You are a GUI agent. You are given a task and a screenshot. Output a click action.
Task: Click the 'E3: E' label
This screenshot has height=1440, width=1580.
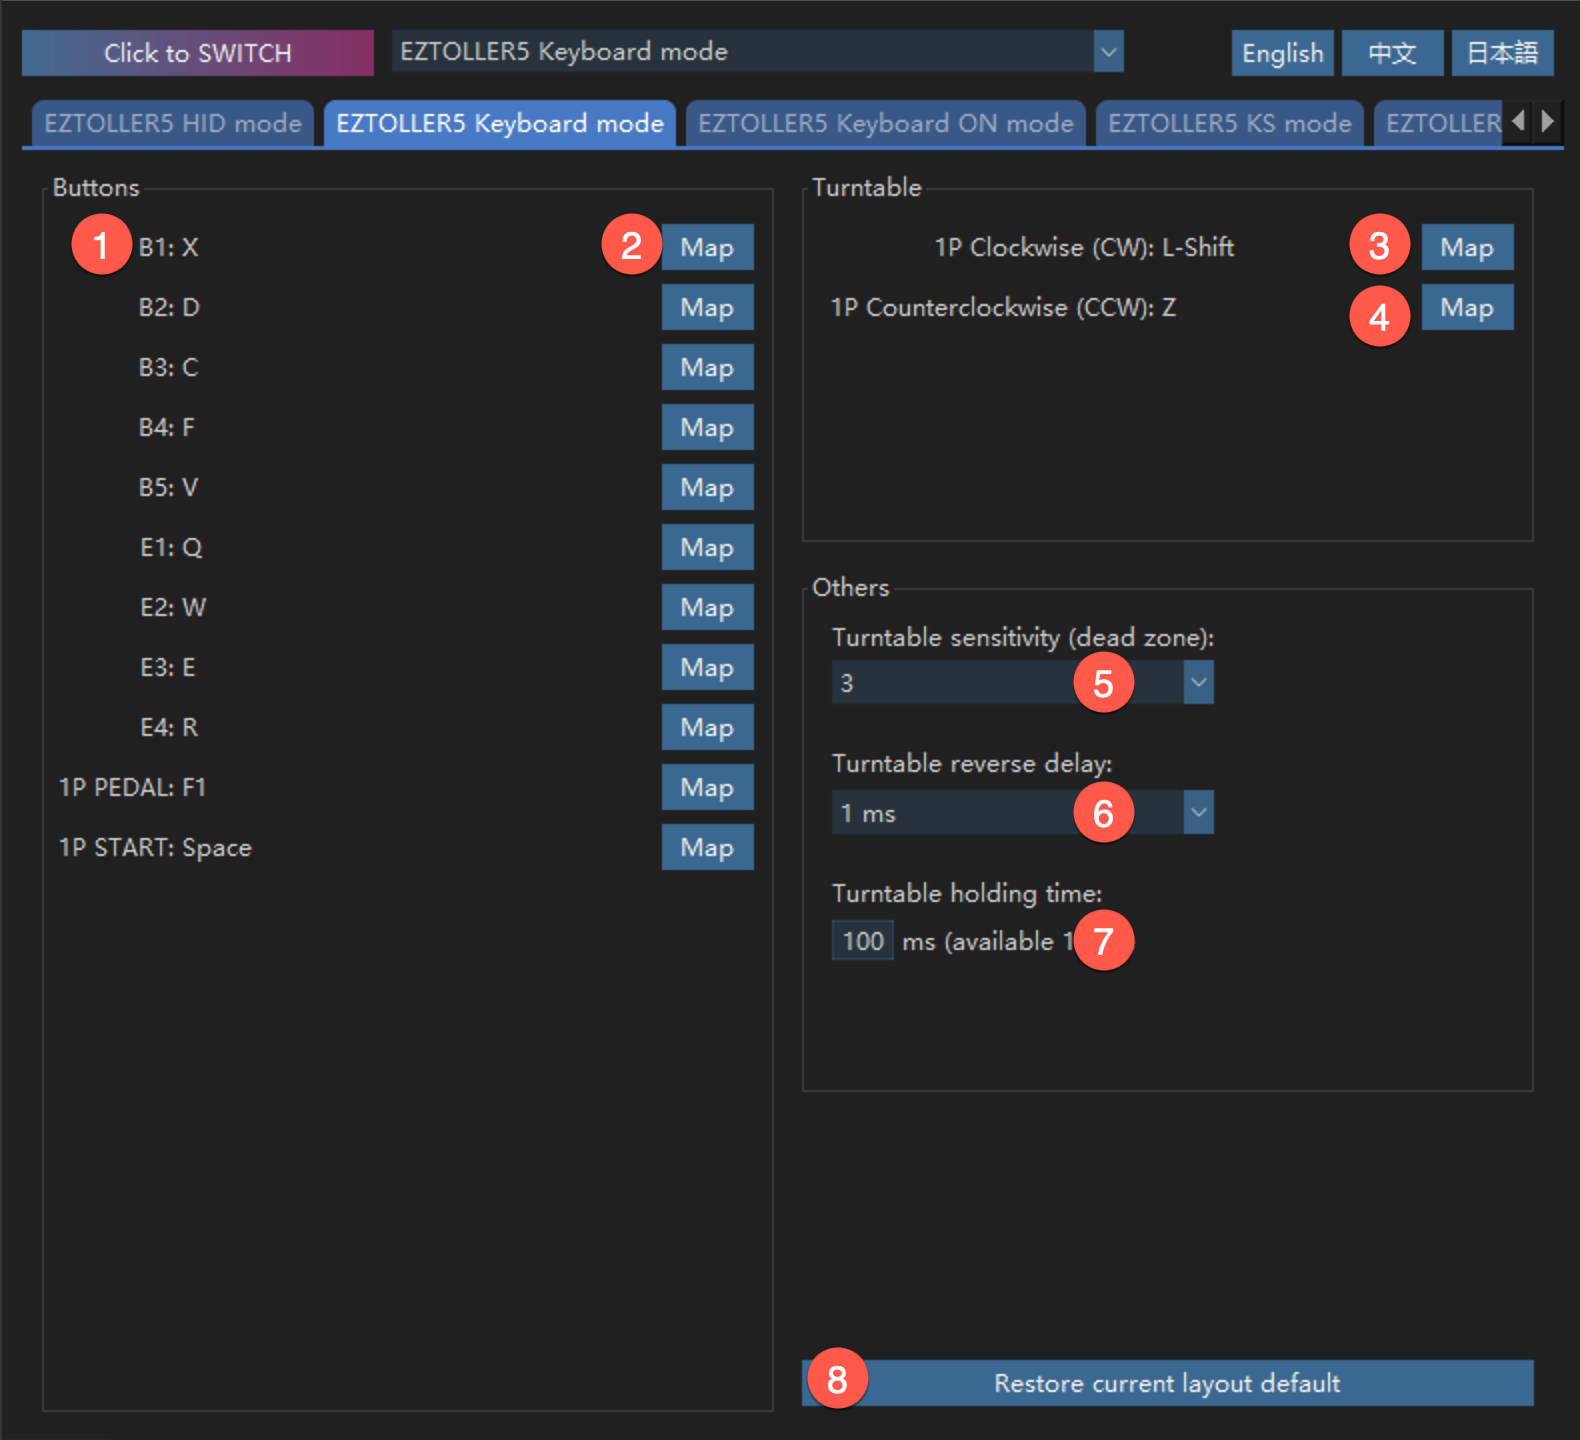pyautogui.click(x=168, y=667)
